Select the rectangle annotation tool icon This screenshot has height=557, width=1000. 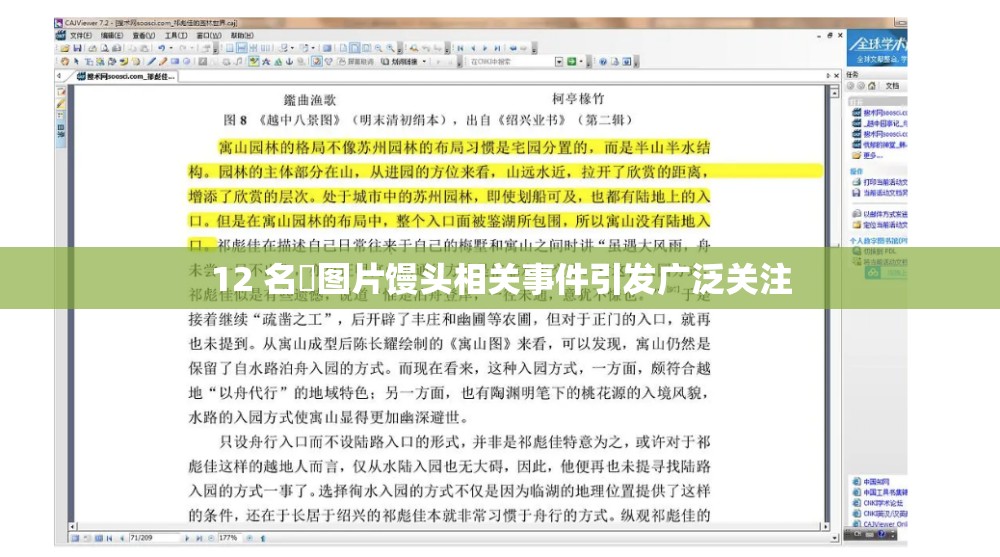tap(175, 62)
